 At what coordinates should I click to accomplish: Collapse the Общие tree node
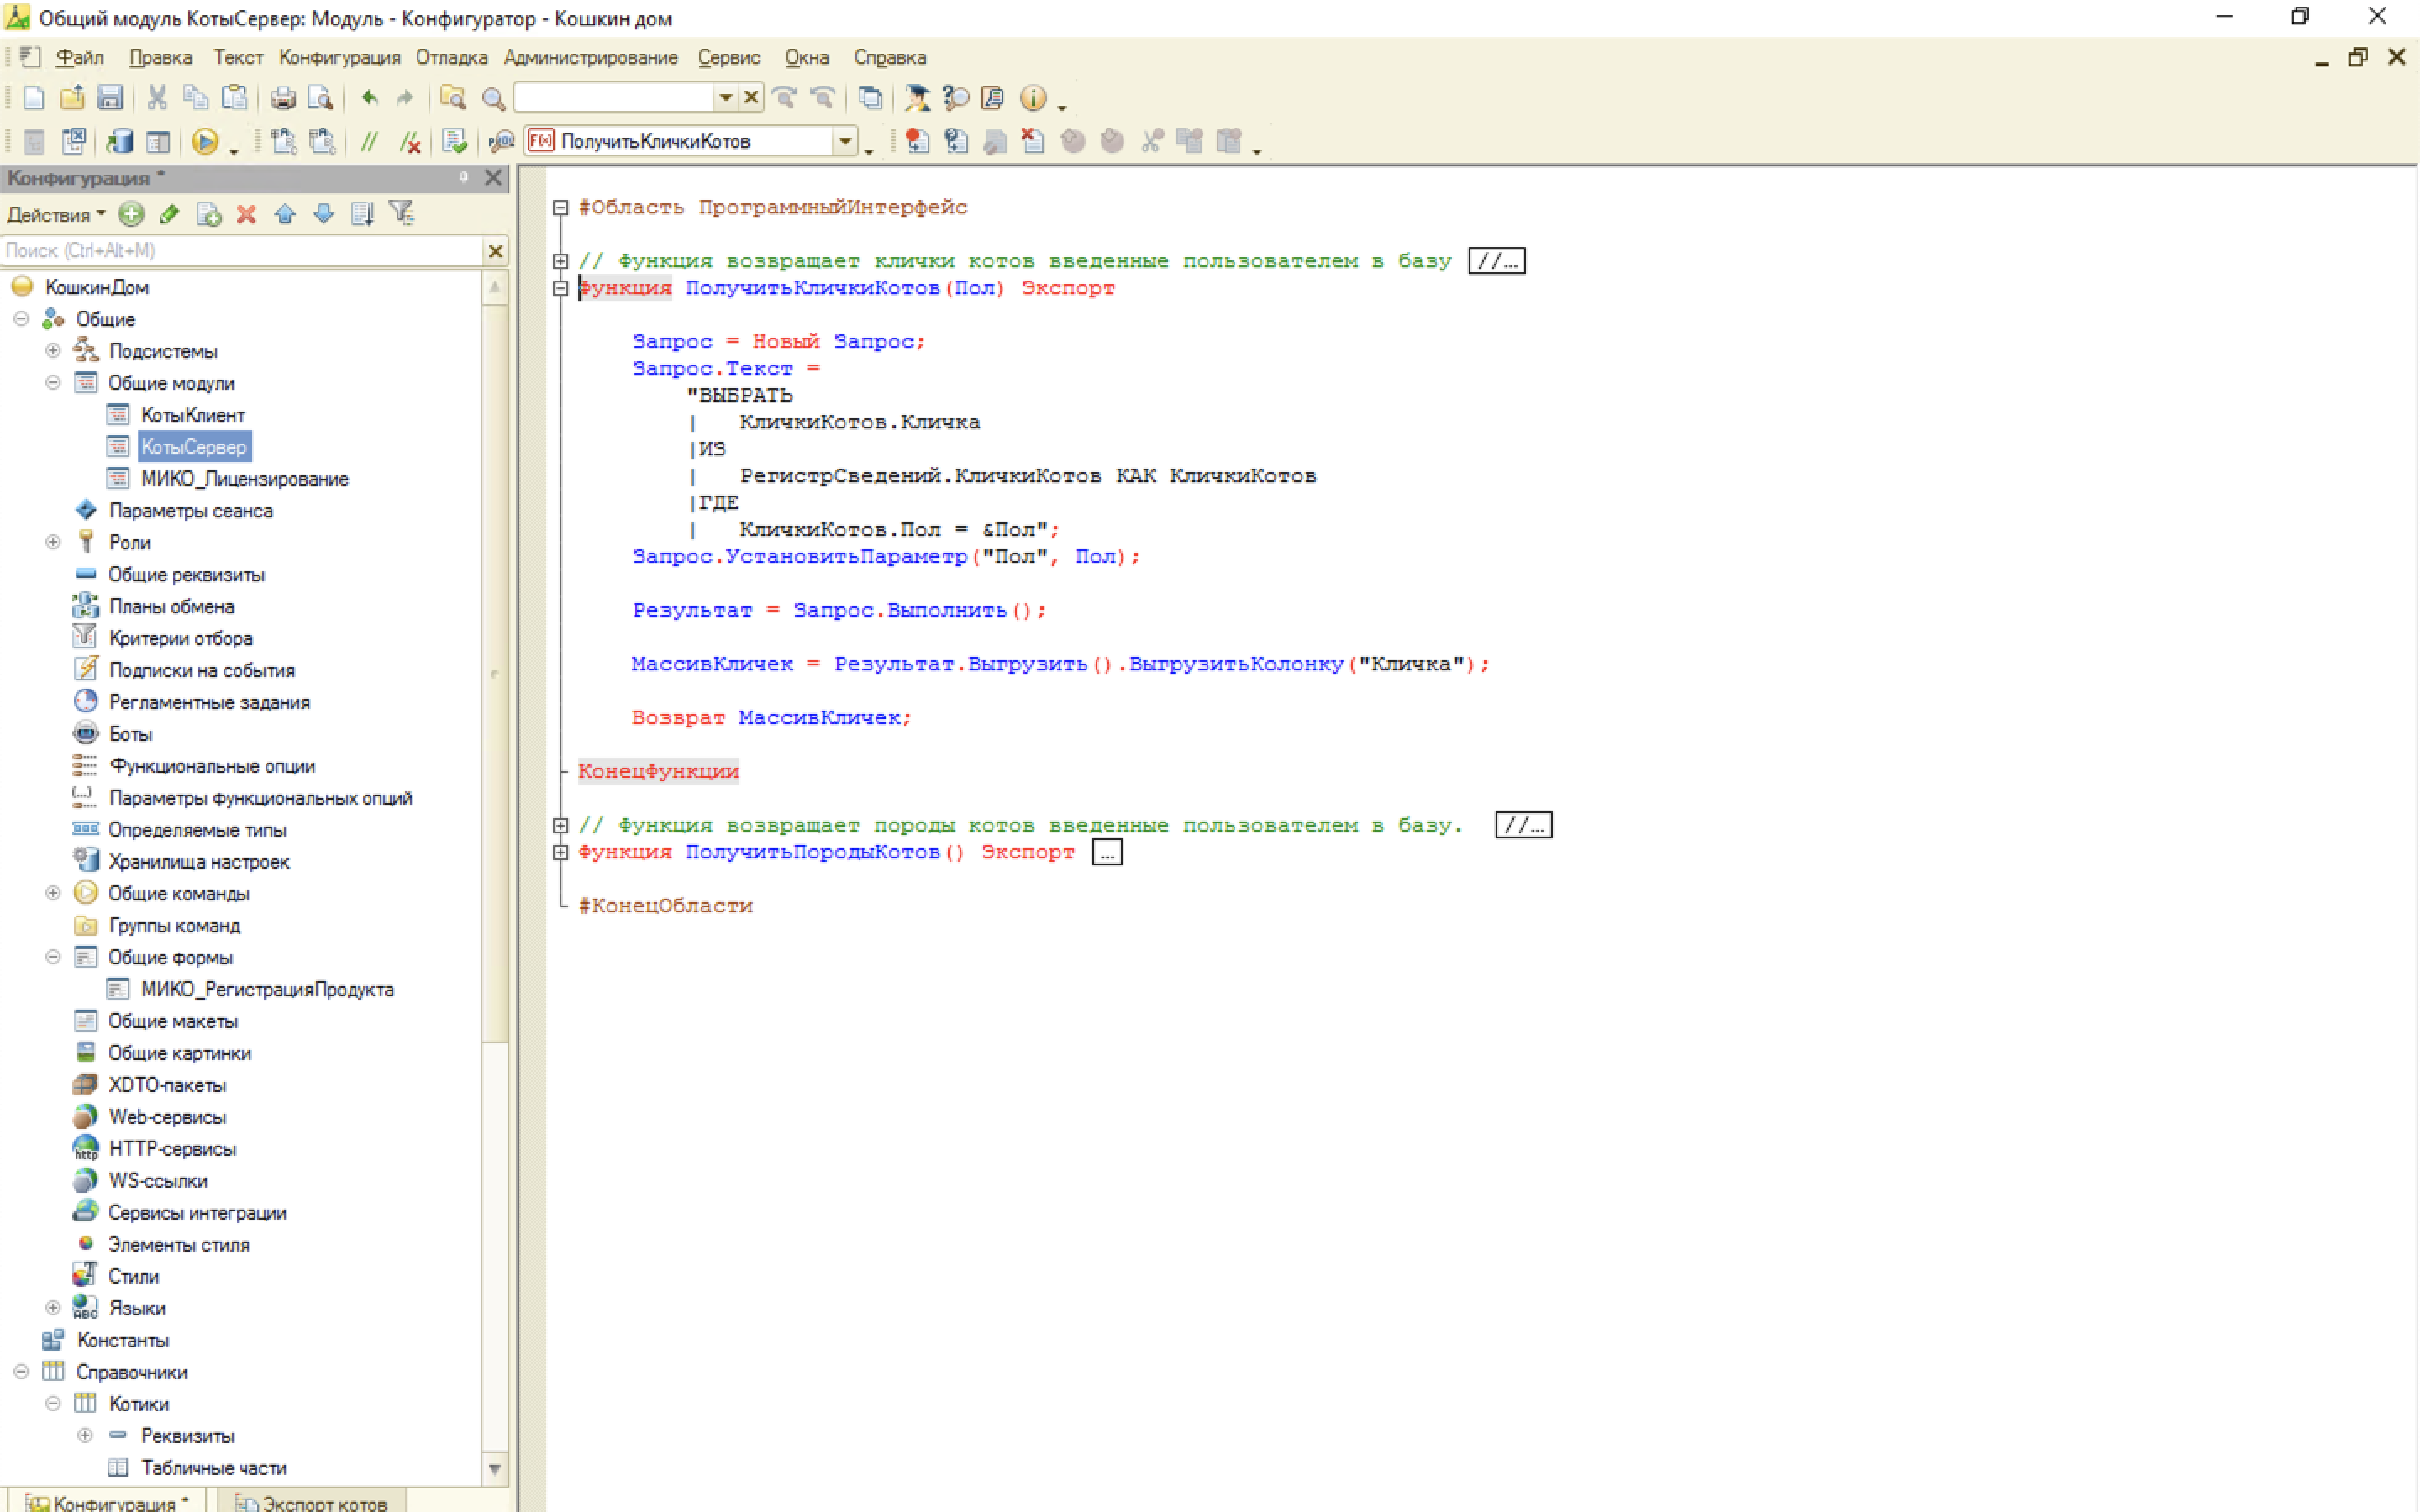click(x=21, y=318)
